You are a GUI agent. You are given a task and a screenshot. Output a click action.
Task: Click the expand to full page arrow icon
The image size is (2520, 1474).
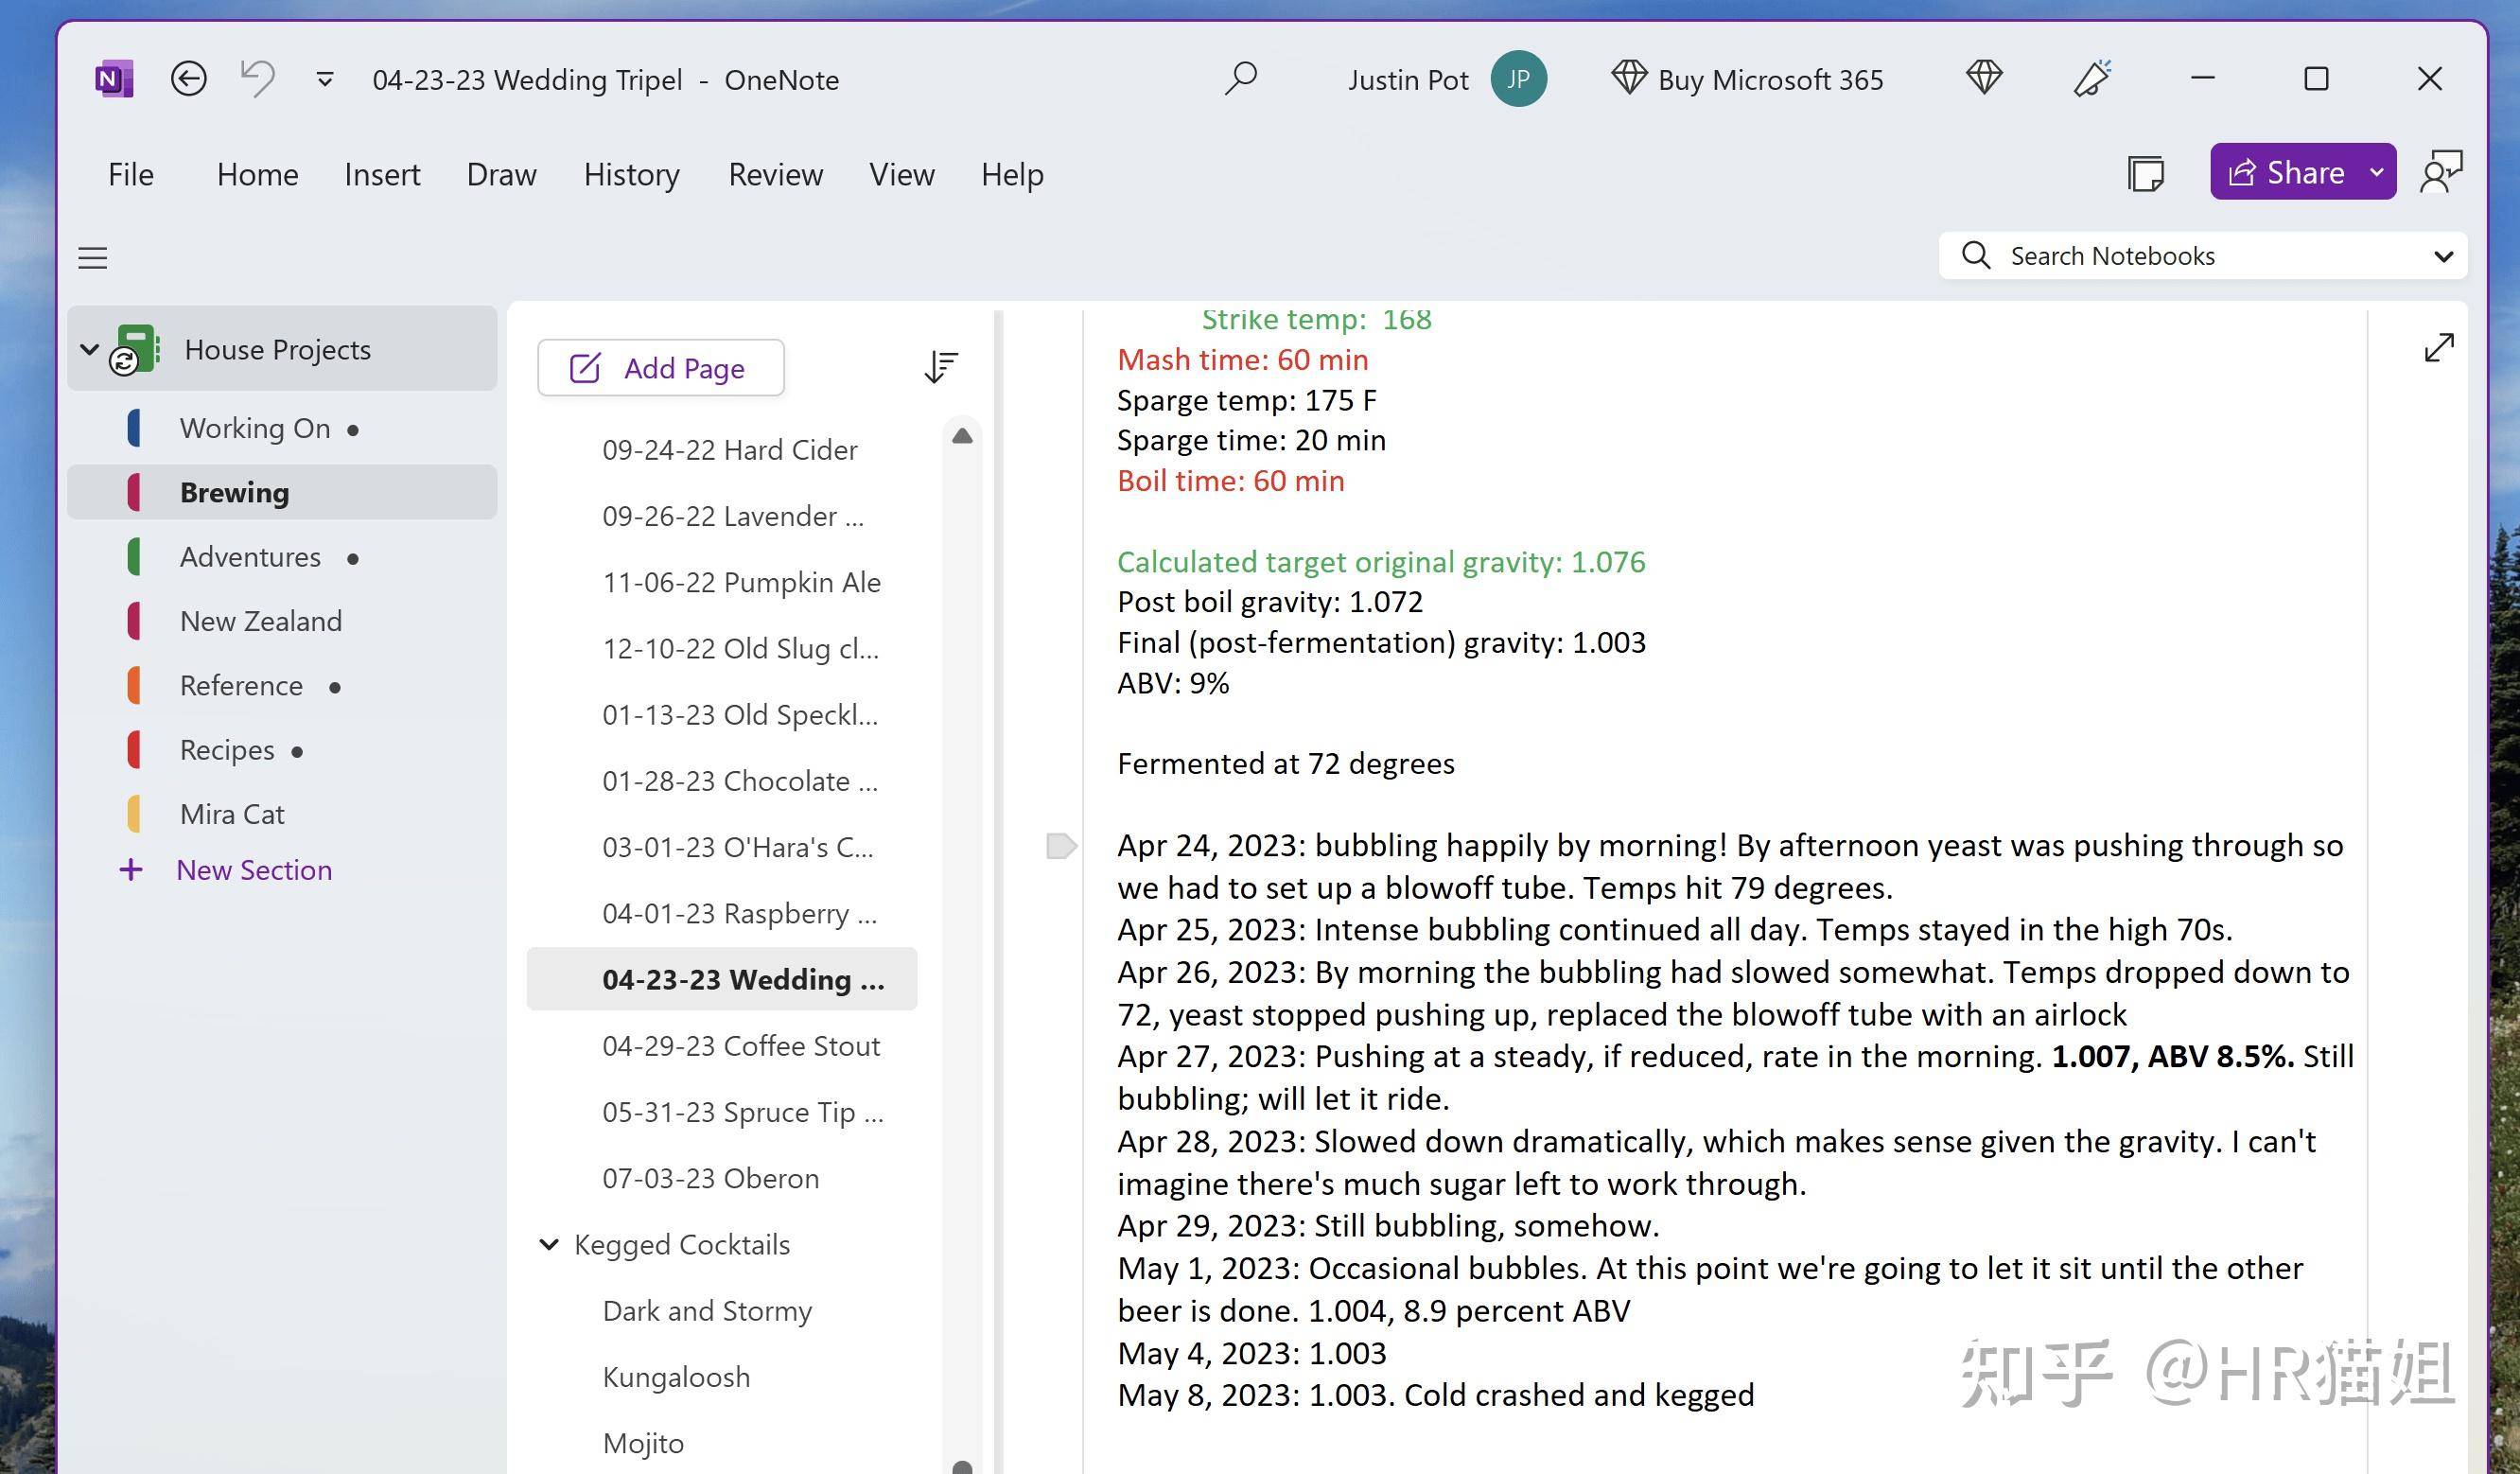tap(2439, 348)
